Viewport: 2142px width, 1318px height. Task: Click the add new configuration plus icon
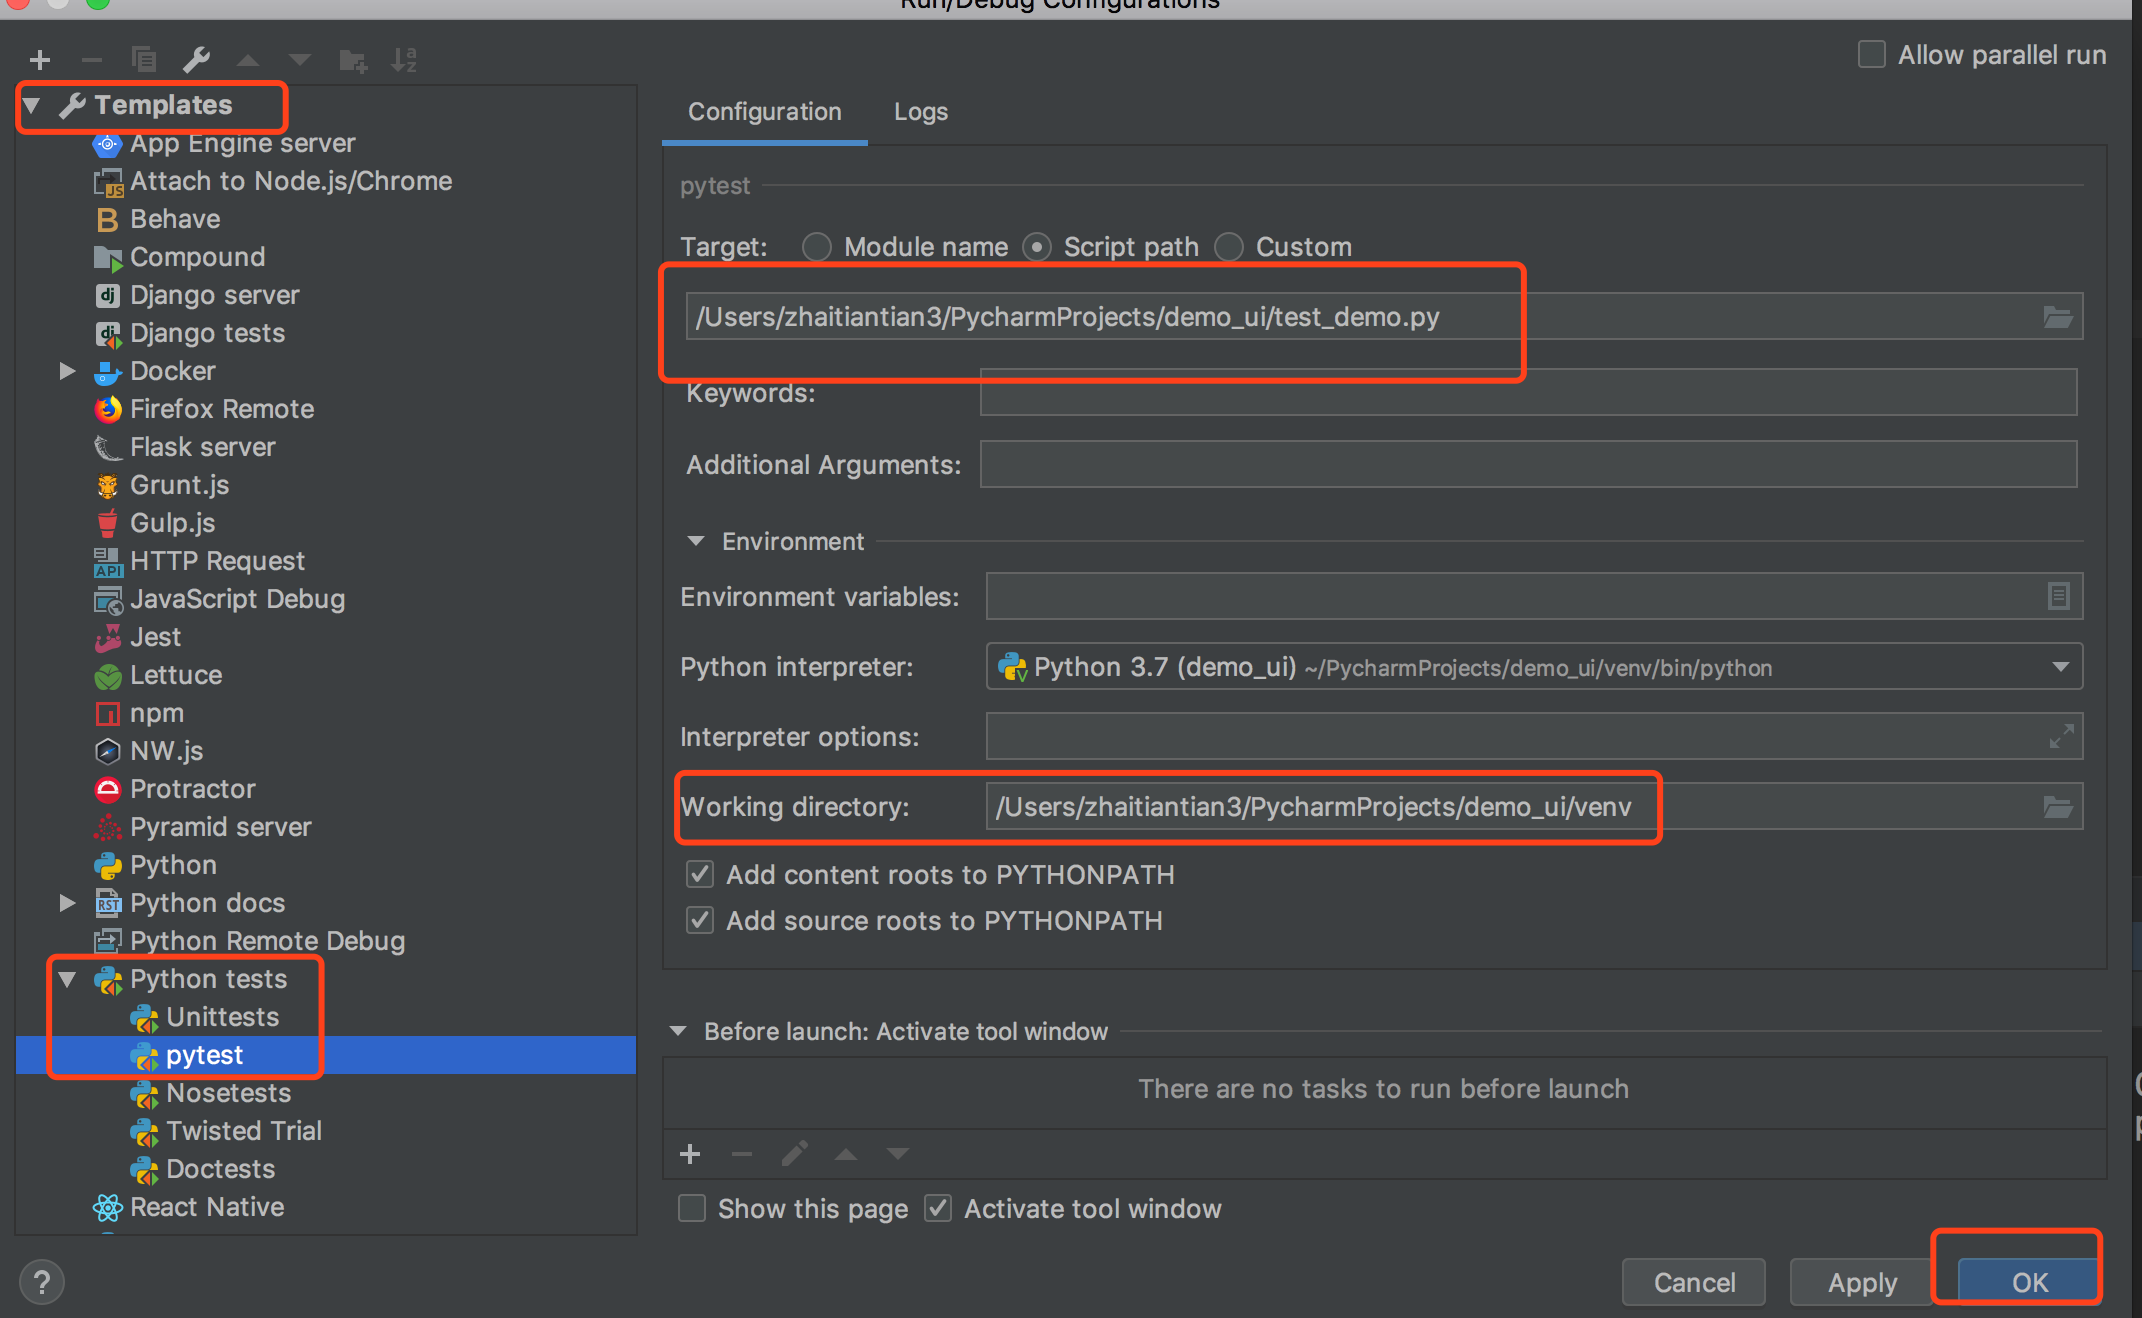click(40, 61)
